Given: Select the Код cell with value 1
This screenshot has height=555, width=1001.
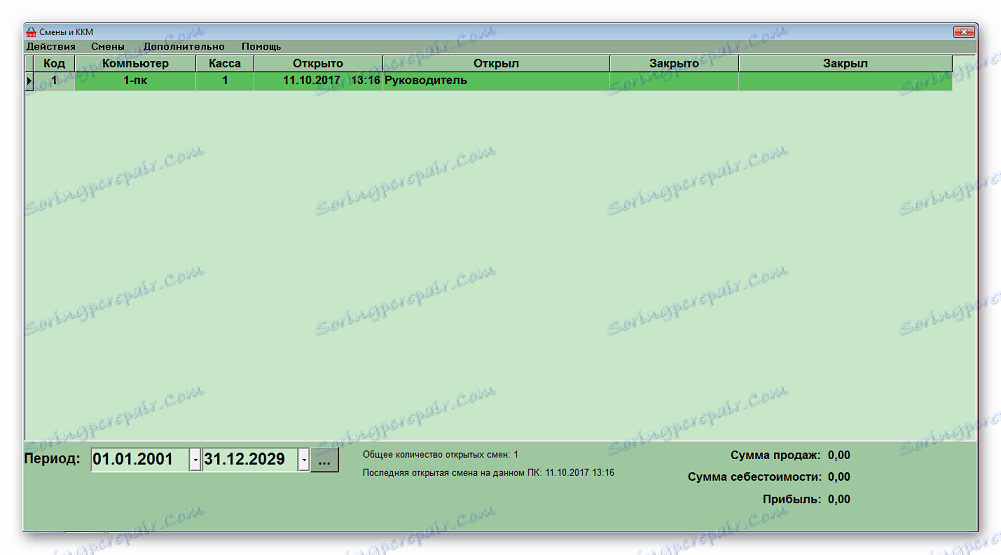Looking at the screenshot, I should click(x=54, y=80).
